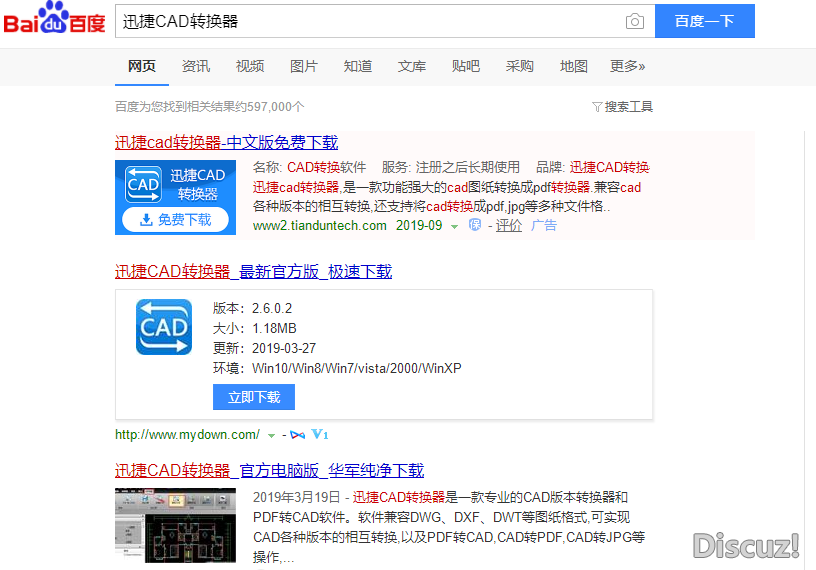Expand dropdown arrow next to tianduntech.com 2019-09
Image resolution: width=816 pixels, height=570 pixels.
coord(454,226)
